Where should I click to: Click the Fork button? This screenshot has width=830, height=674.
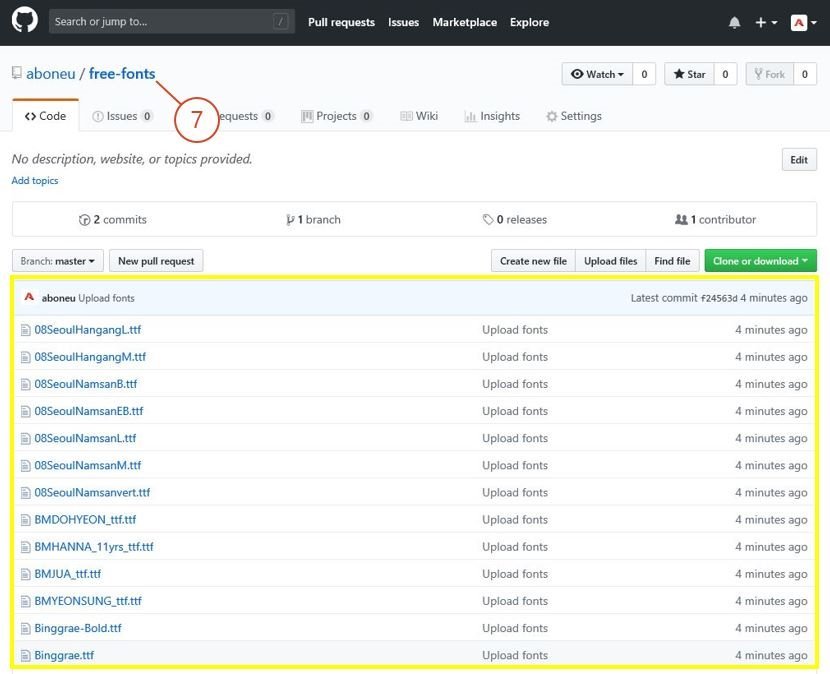(770, 74)
